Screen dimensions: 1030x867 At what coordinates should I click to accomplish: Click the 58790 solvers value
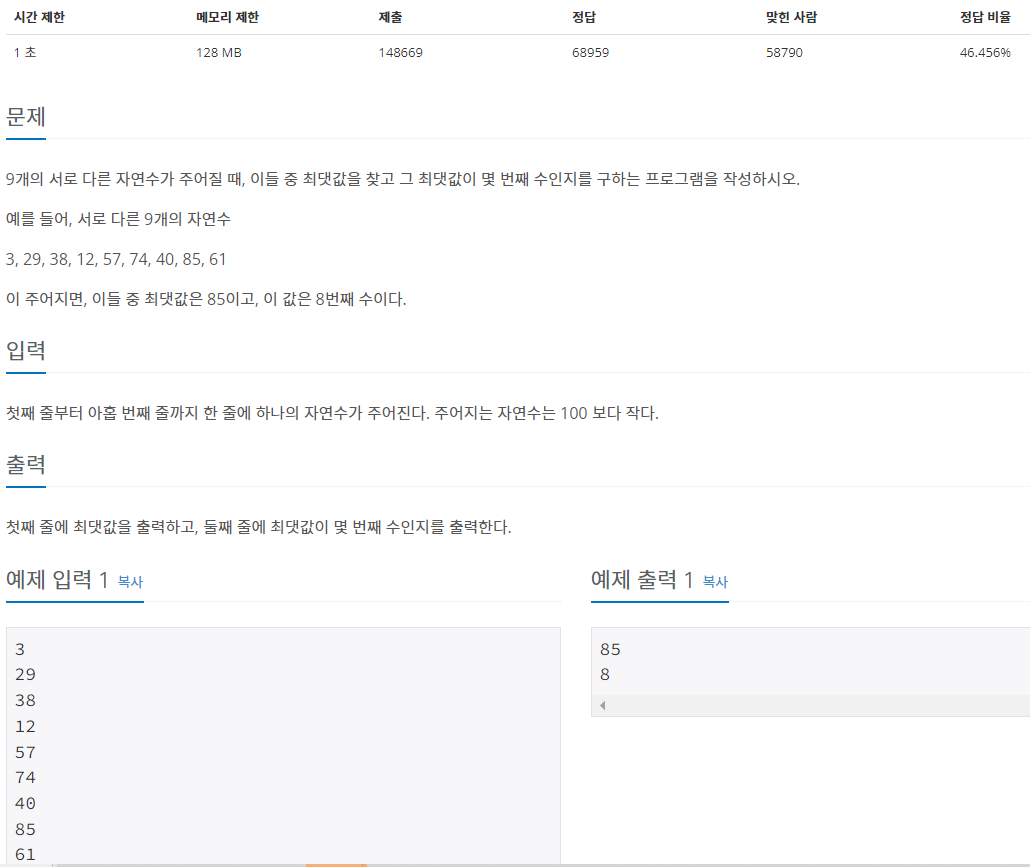(x=784, y=53)
